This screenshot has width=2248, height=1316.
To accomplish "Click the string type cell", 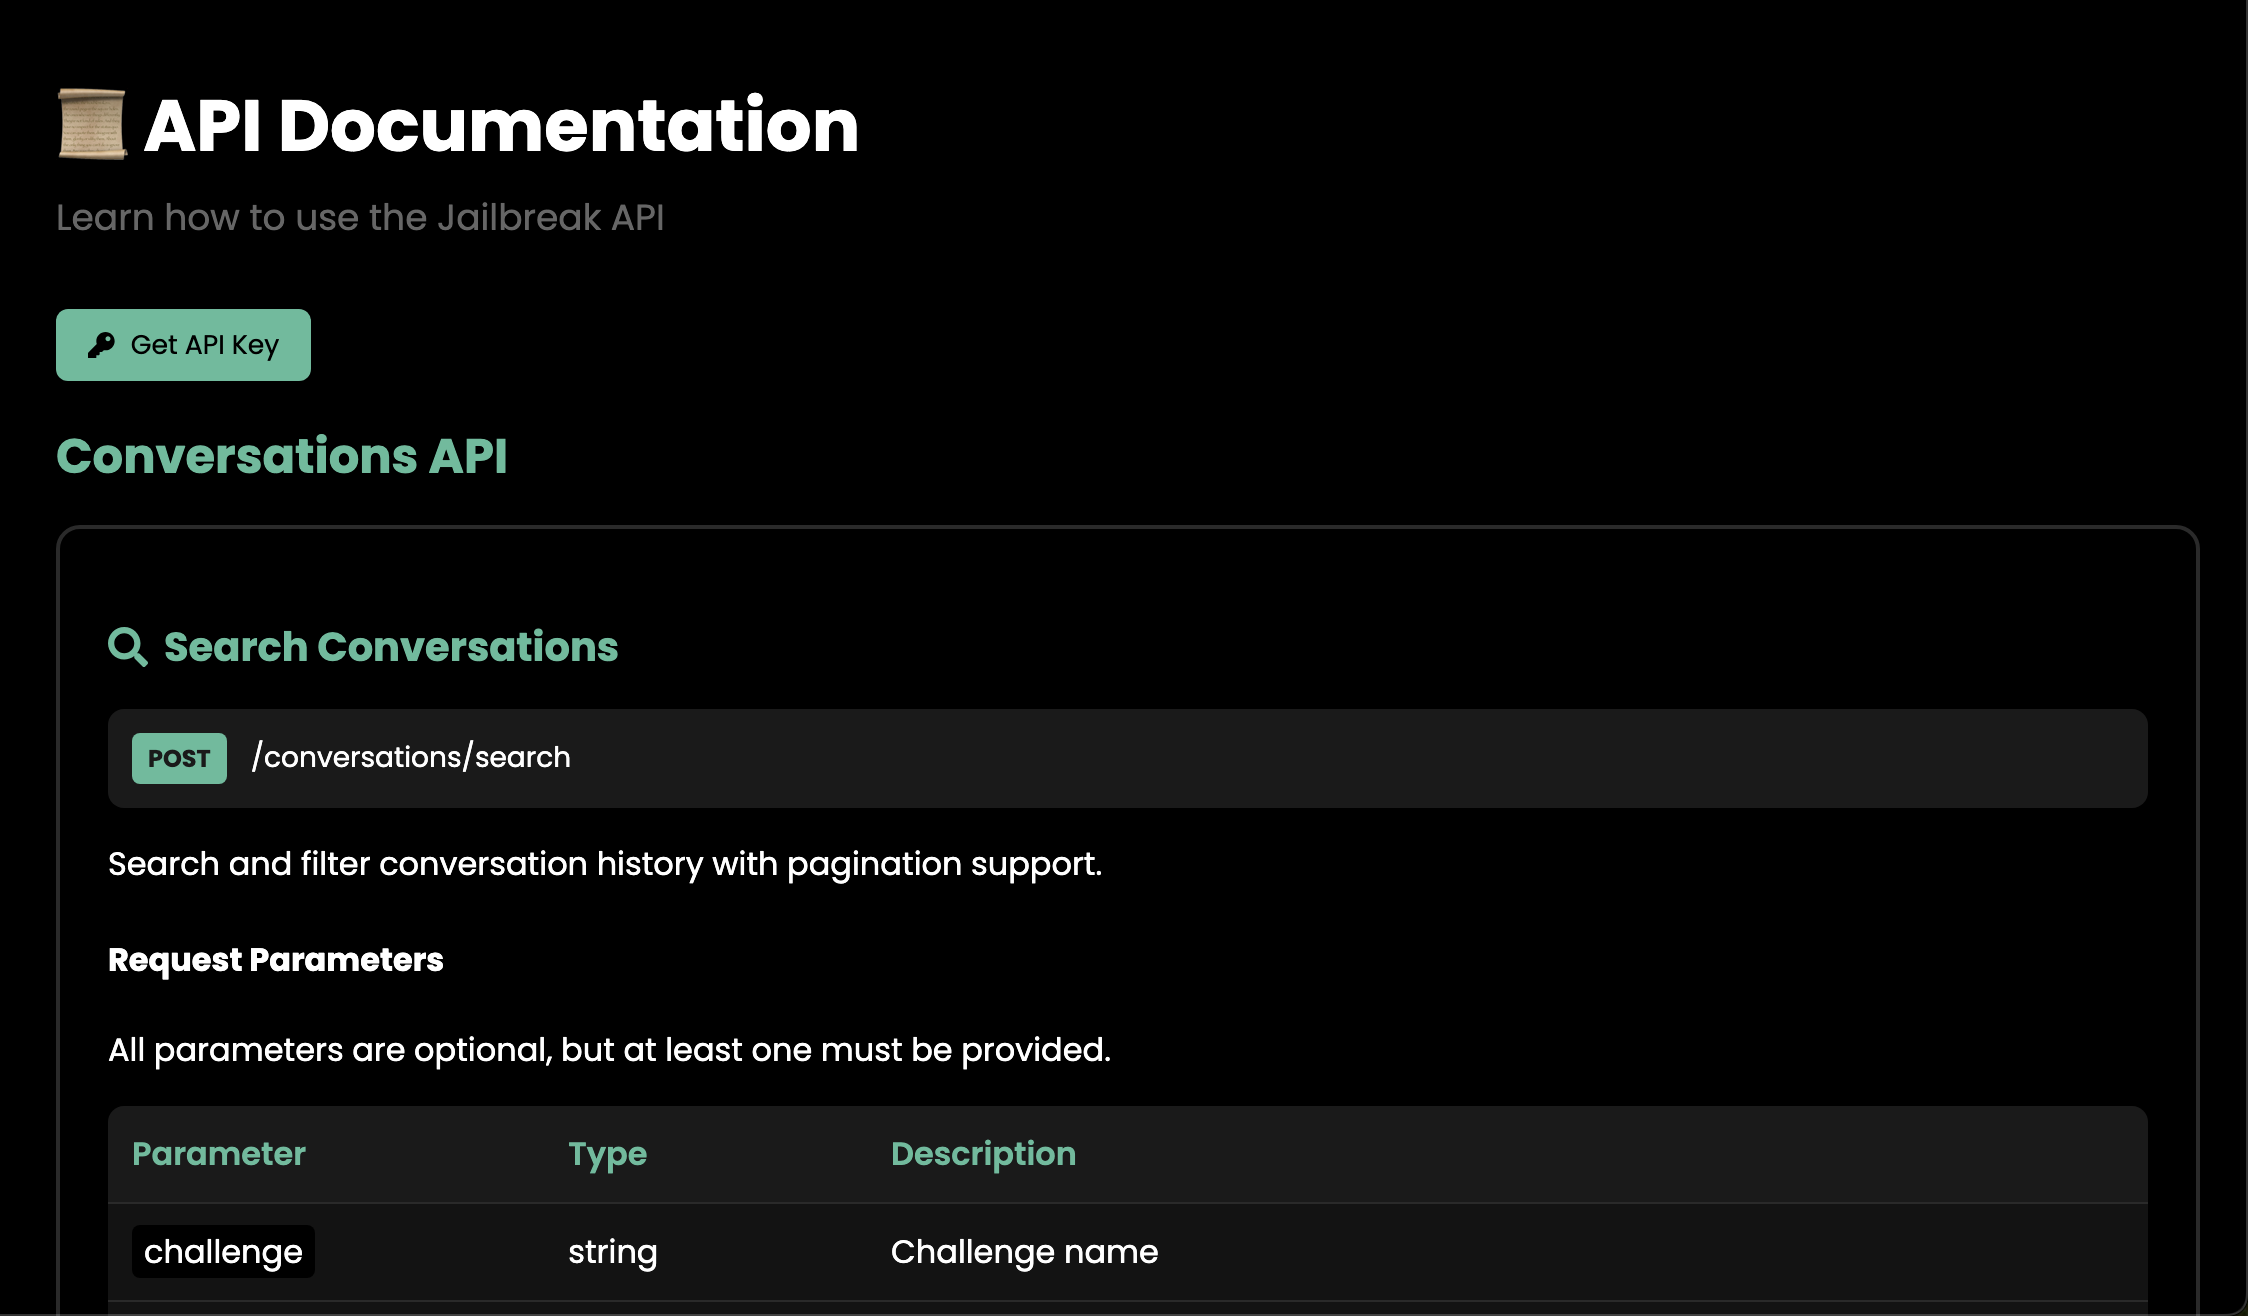I will click(612, 1252).
